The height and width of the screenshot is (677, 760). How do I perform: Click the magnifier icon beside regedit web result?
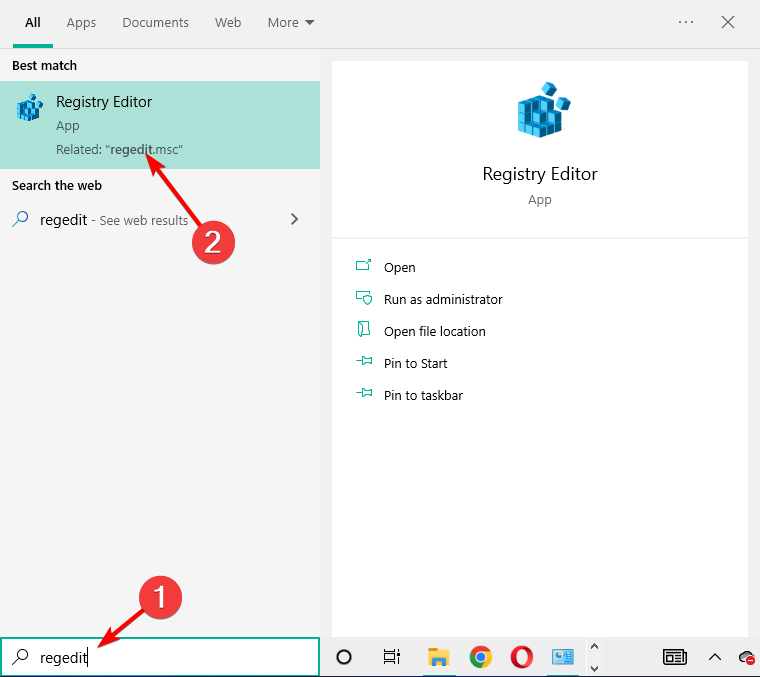(20, 219)
